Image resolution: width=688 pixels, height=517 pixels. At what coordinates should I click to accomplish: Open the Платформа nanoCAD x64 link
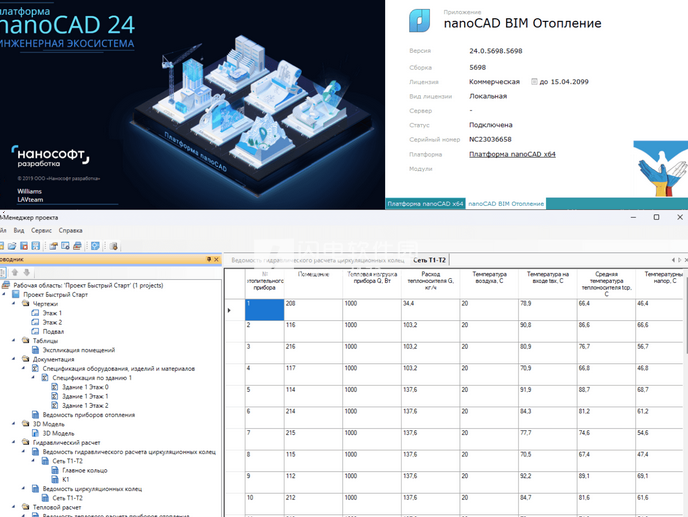pyautogui.click(x=512, y=154)
